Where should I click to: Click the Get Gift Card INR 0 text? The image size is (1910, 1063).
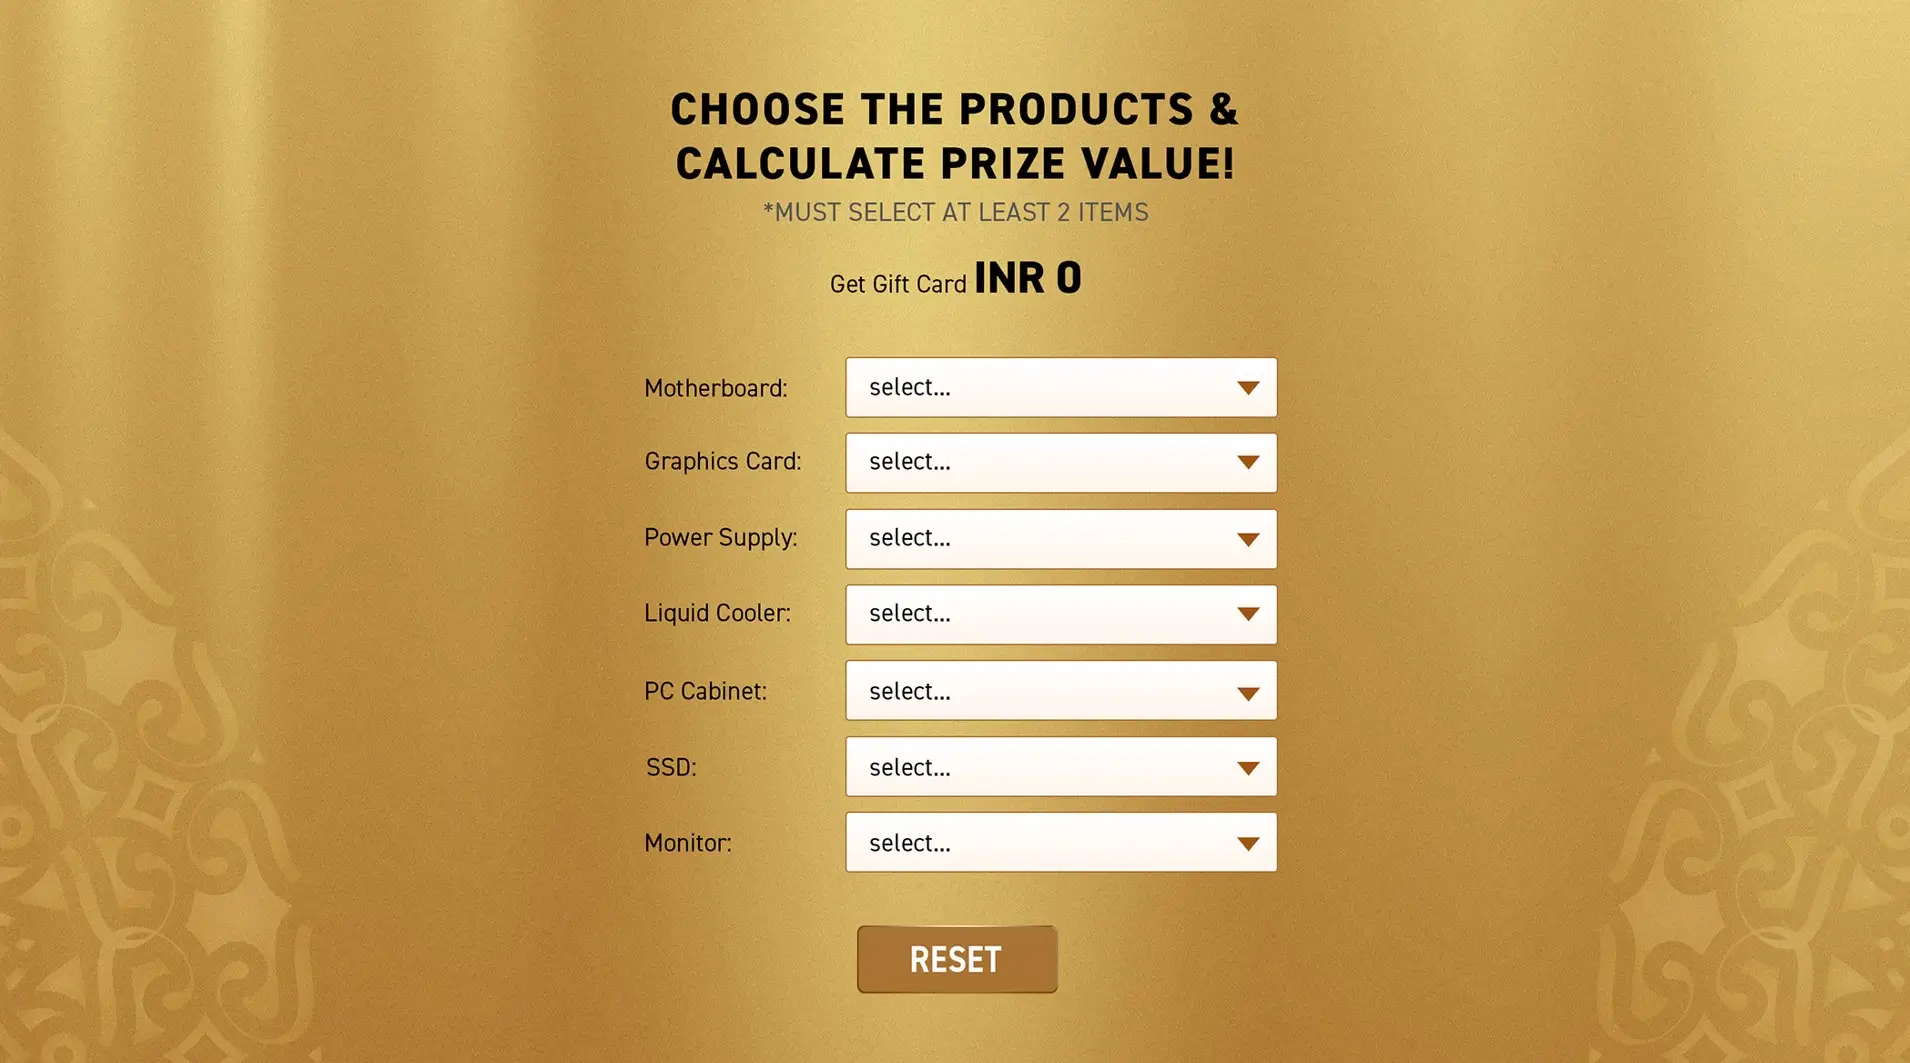955,278
